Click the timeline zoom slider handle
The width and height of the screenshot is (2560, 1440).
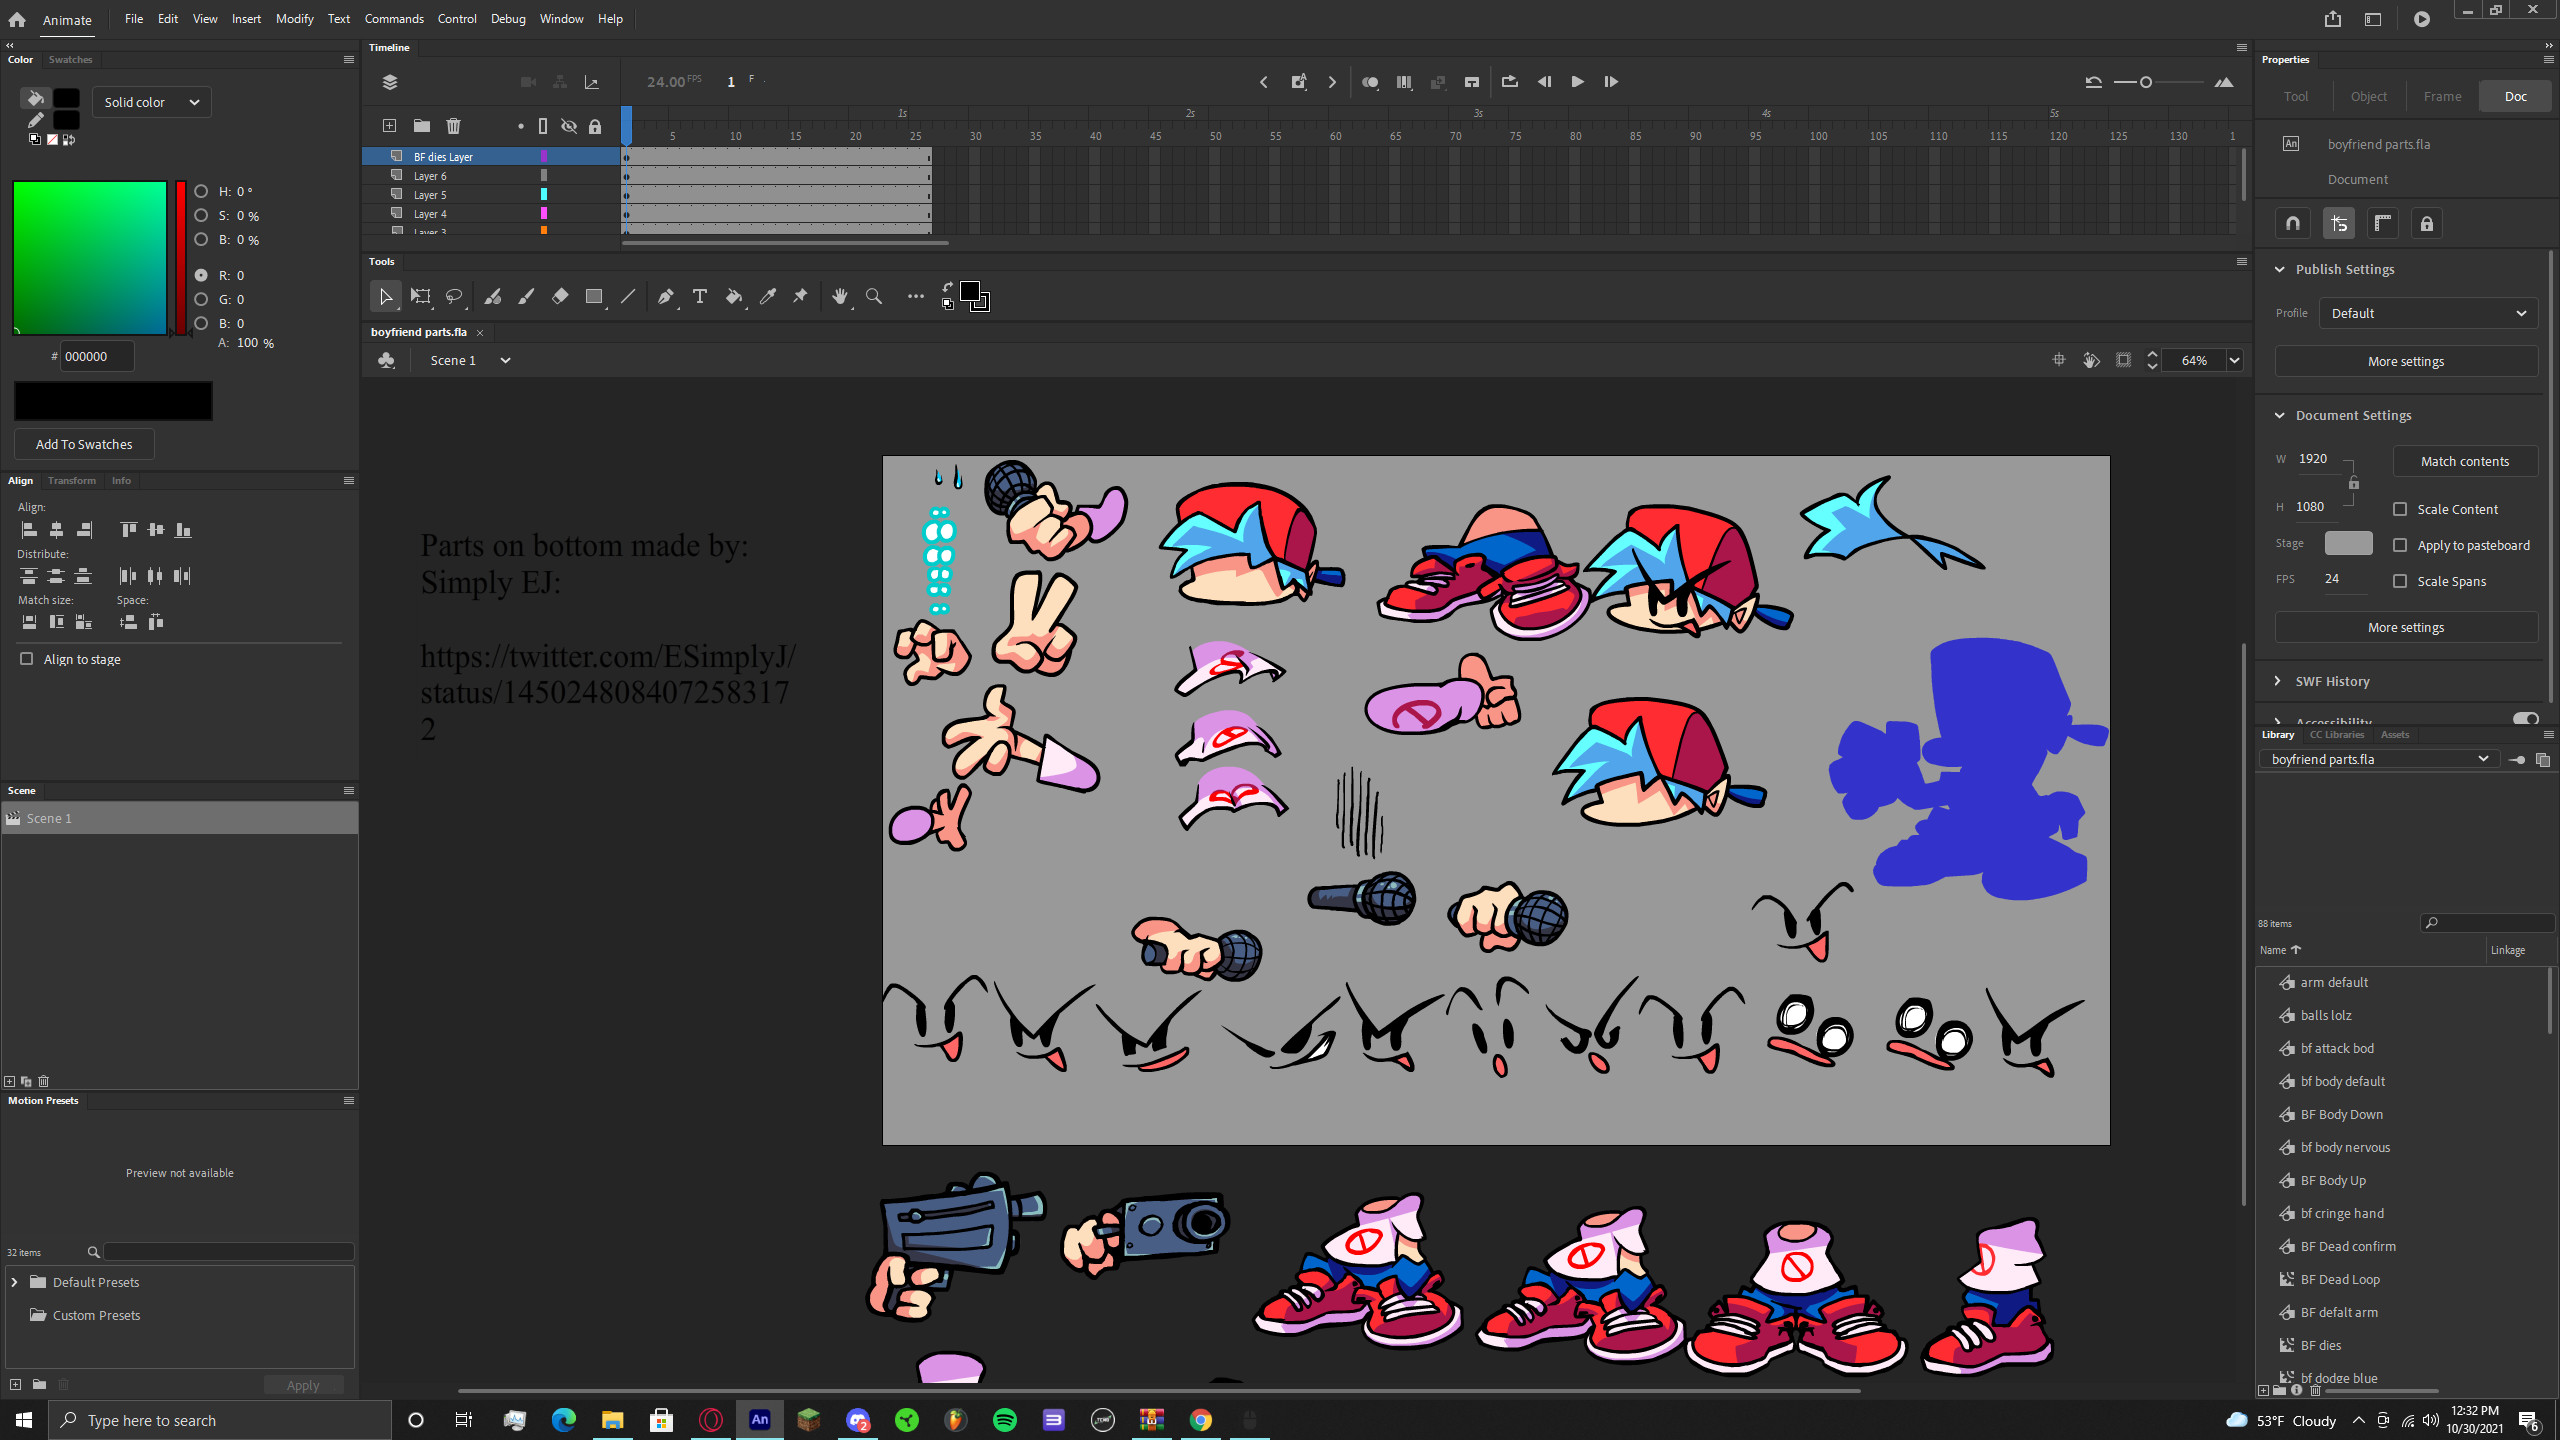click(x=2146, y=82)
